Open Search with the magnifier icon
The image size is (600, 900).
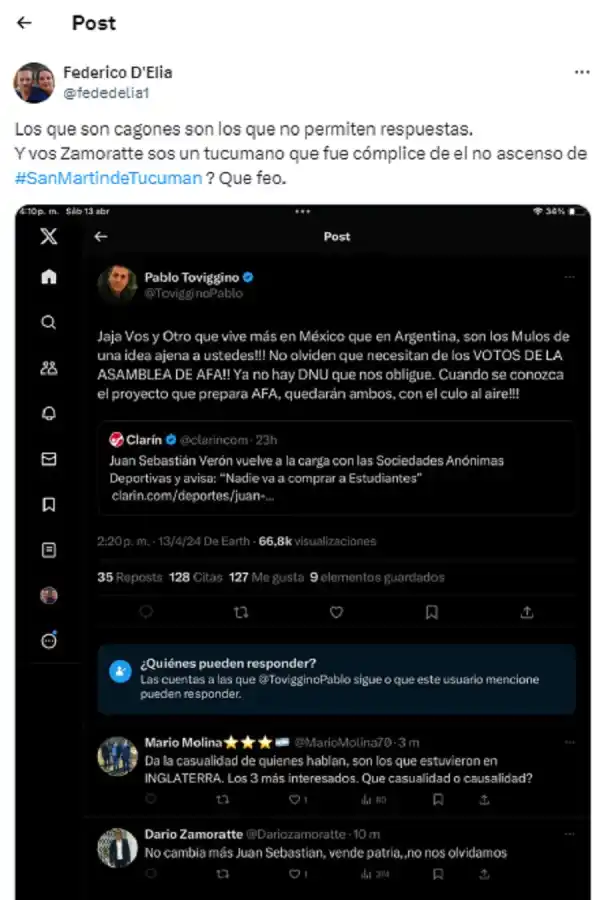pos(49,323)
